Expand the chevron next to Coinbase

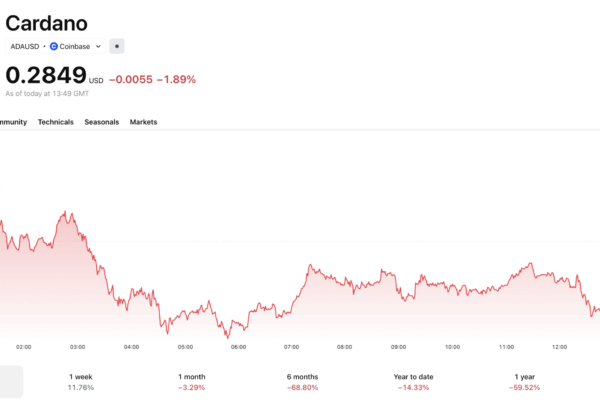pyautogui.click(x=98, y=46)
